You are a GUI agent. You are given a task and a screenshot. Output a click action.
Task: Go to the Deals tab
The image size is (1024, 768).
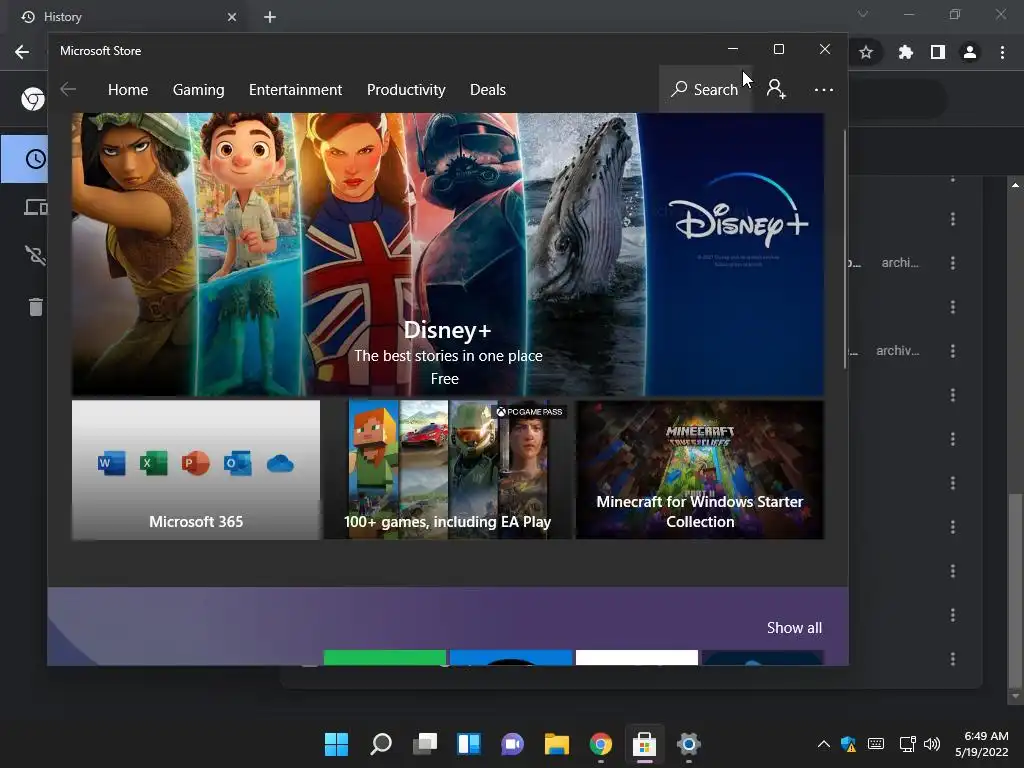(x=488, y=89)
